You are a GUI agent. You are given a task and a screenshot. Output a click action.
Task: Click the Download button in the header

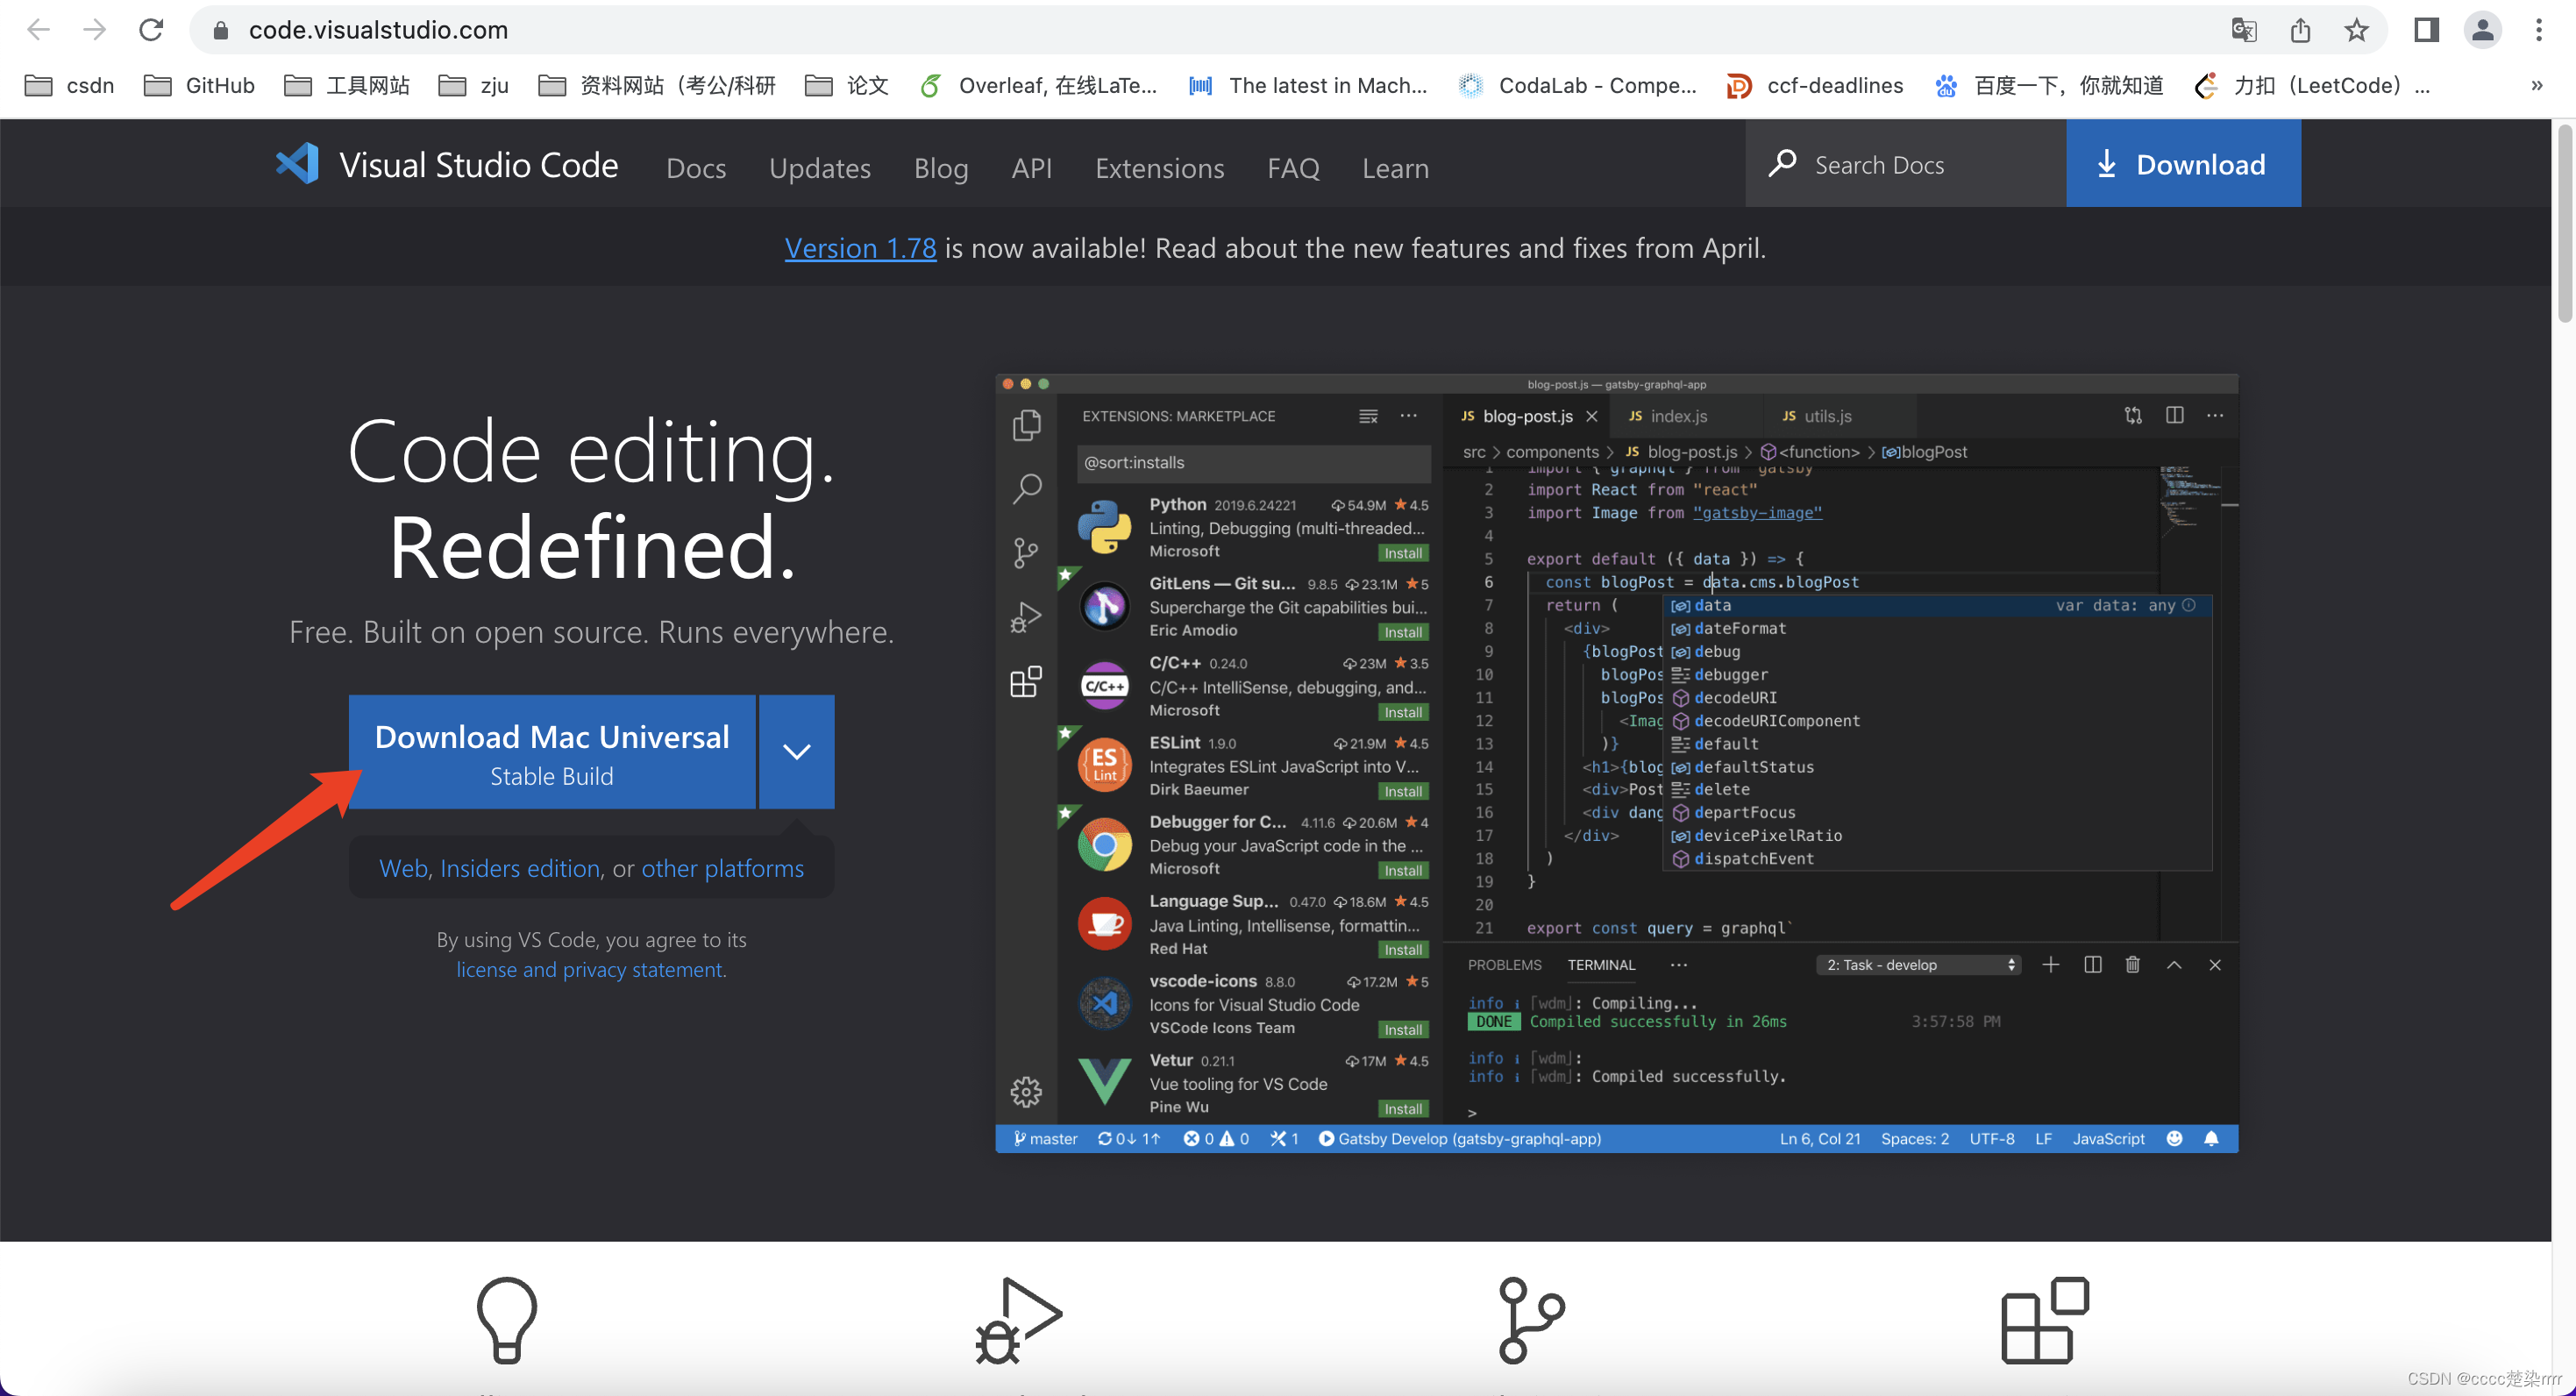(2183, 164)
